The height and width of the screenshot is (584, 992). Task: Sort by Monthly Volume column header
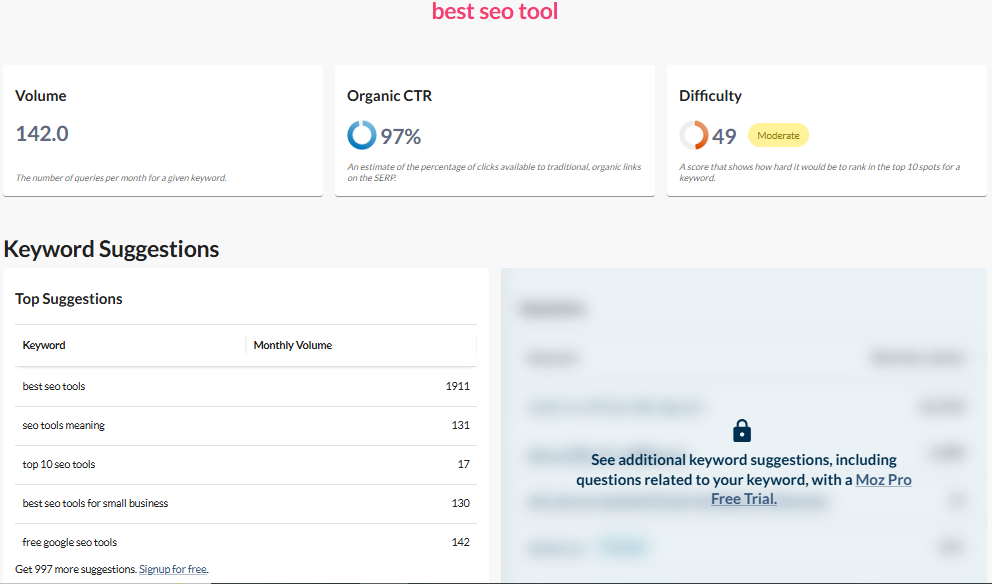tap(292, 345)
